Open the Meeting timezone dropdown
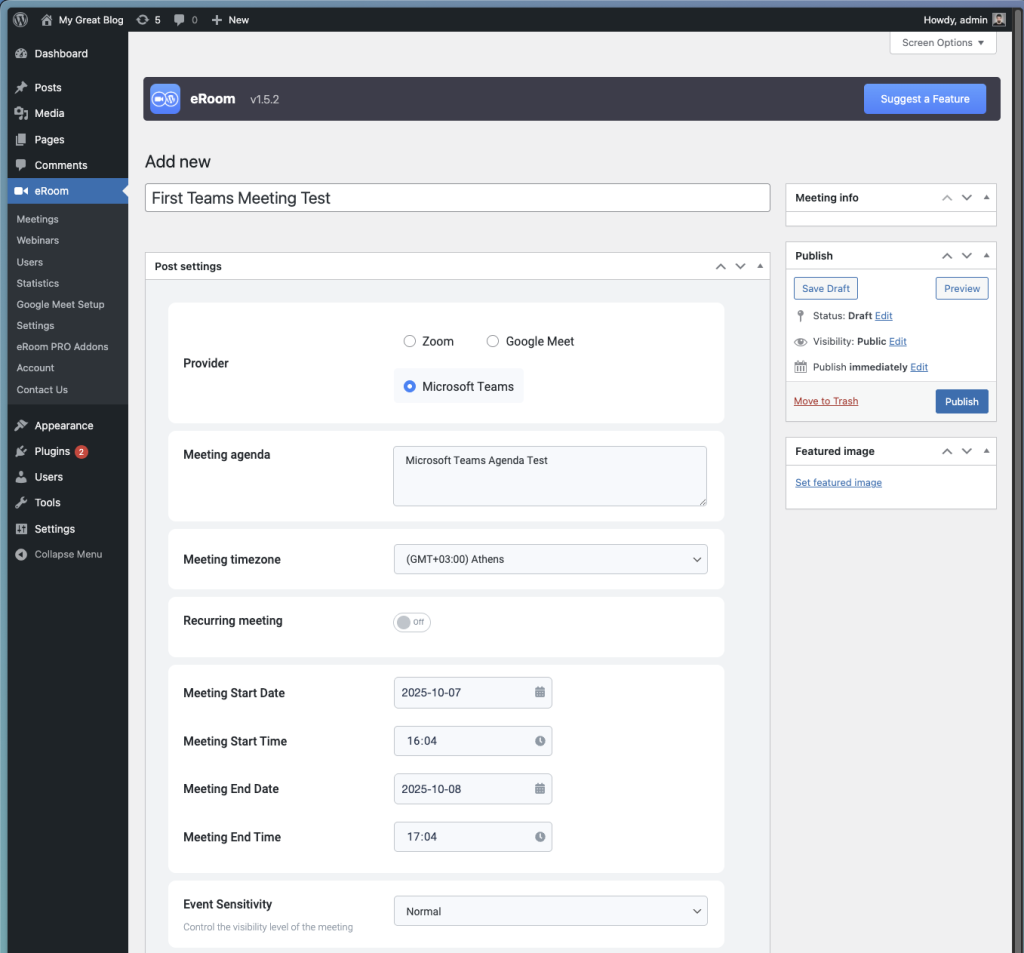Image resolution: width=1024 pixels, height=953 pixels. coord(550,559)
